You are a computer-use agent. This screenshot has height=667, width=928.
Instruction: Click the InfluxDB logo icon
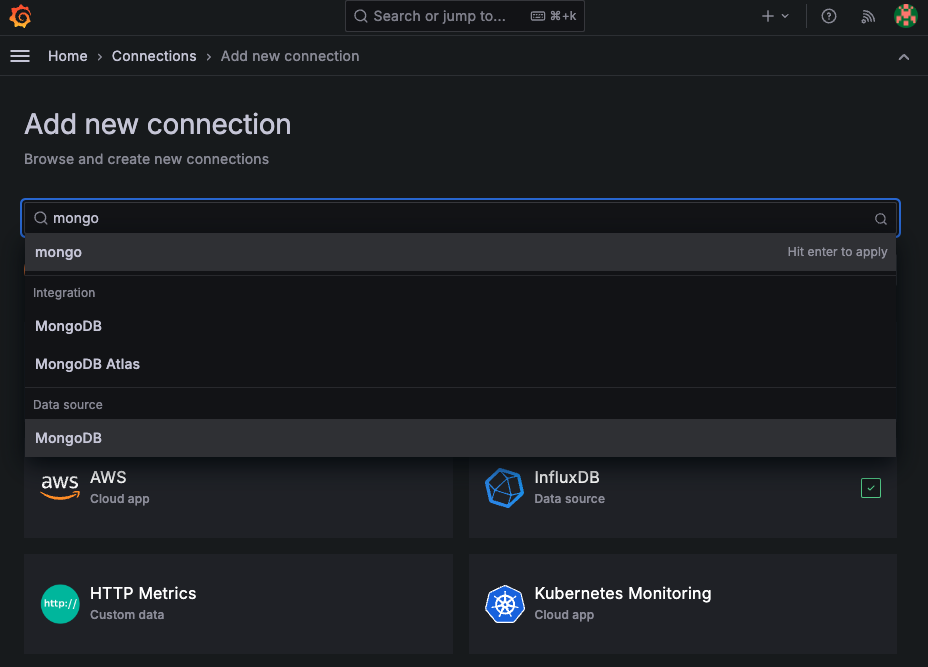[x=504, y=487]
